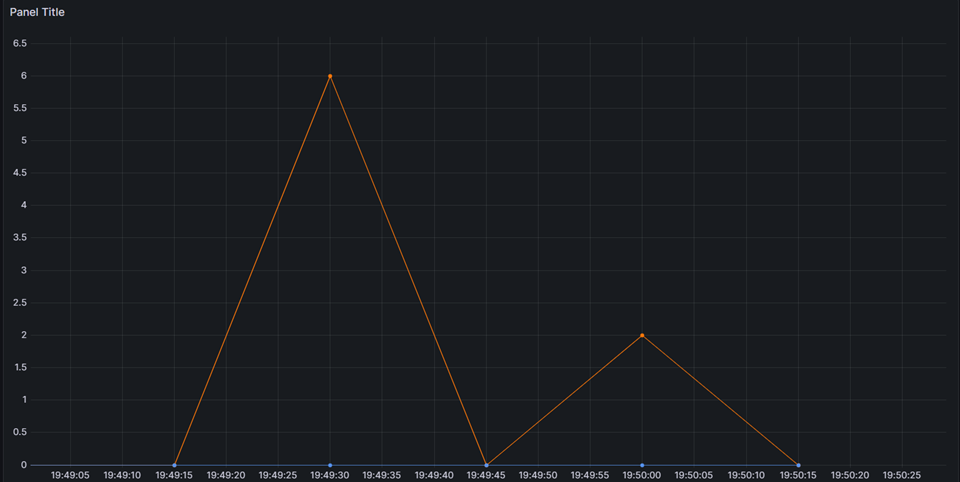Click the 19:50:10 time axis label
This screenshot has height=482, width=960.
pos(746,475)
